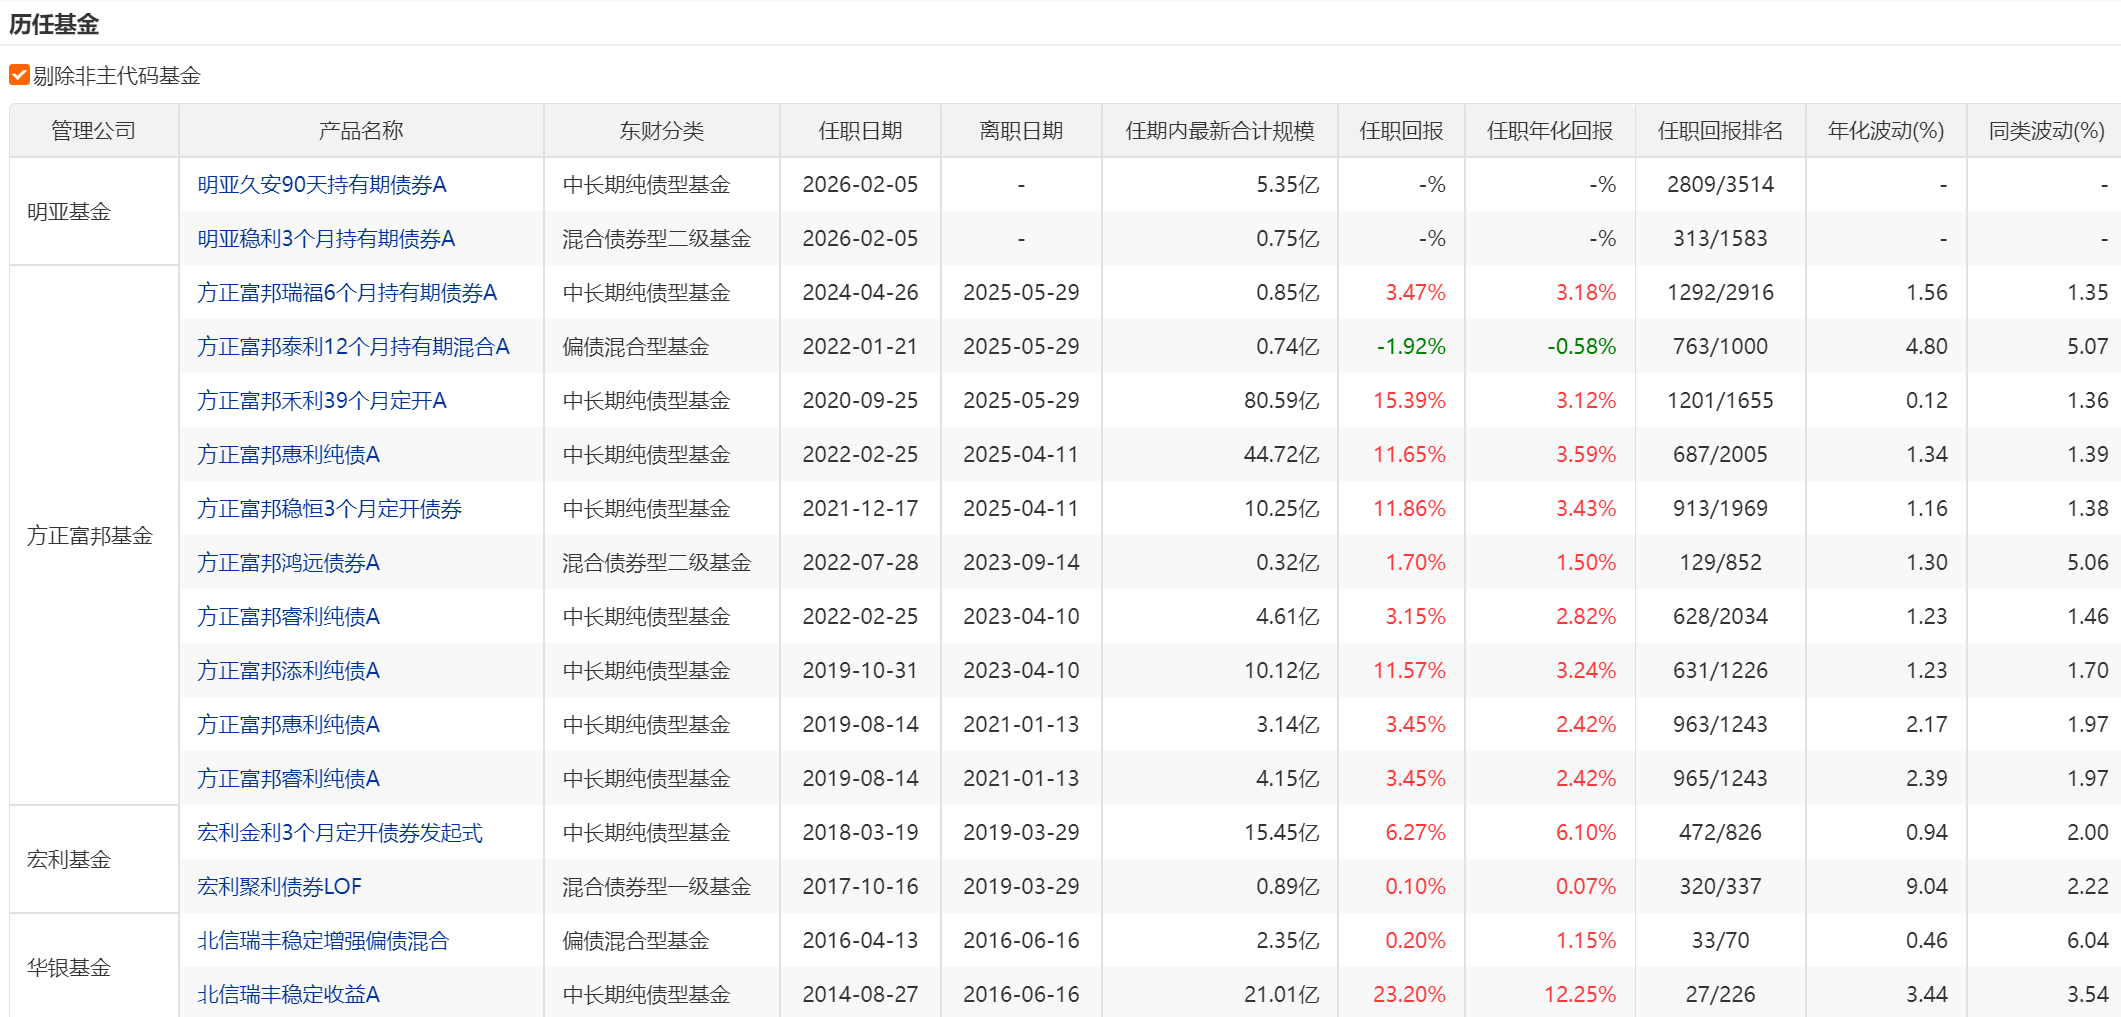Image resolution: width=2121 pixels, height=1017 pixels.
Task: Select the 宏利基金 company cell
Action: point(94,860)
